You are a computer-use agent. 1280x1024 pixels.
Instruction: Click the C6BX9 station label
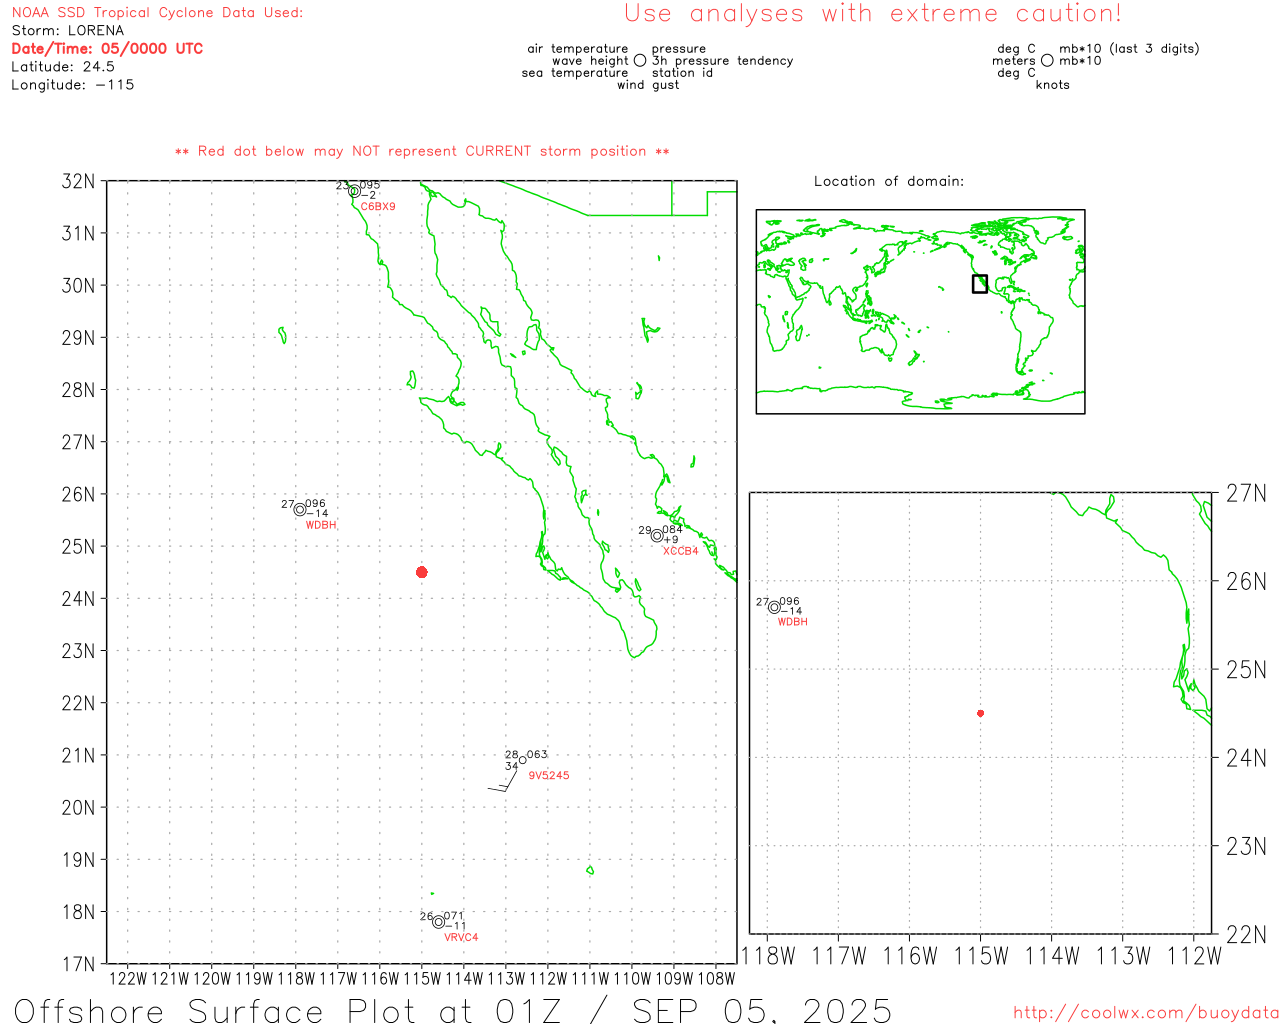pyautogui.click(x=378, y=207)
